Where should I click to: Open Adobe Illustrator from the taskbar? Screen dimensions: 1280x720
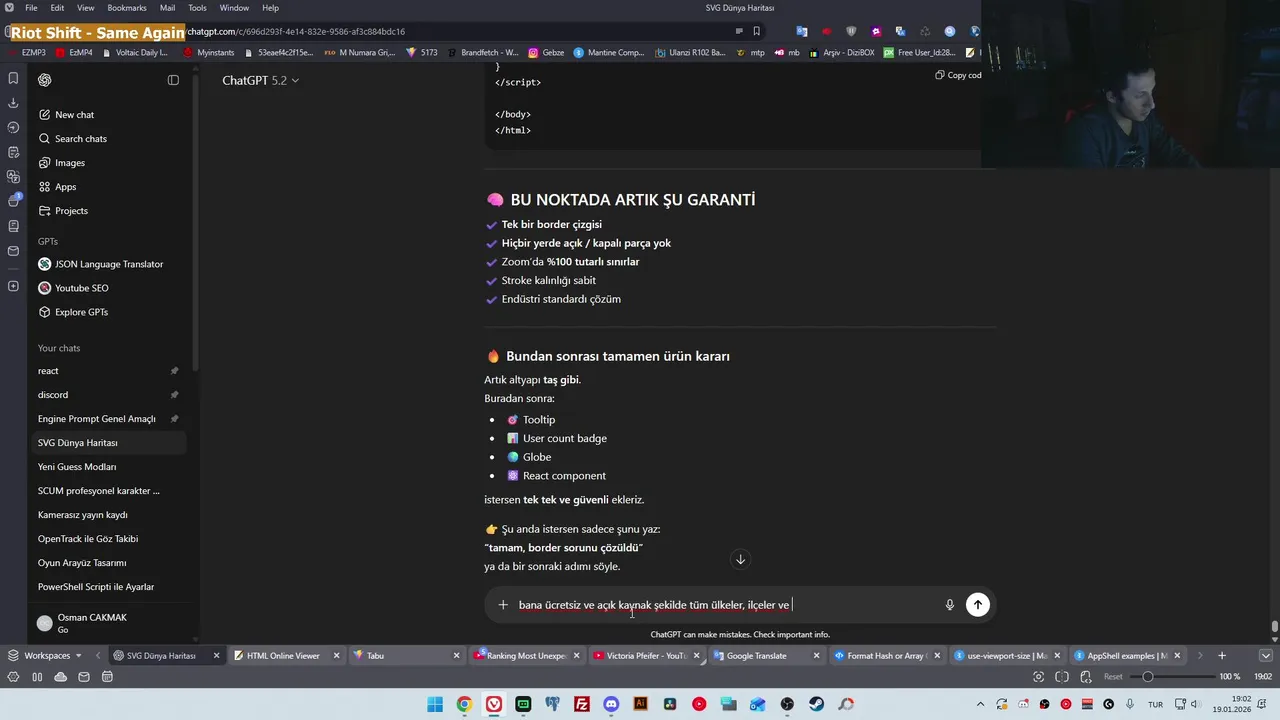[640, 704]
